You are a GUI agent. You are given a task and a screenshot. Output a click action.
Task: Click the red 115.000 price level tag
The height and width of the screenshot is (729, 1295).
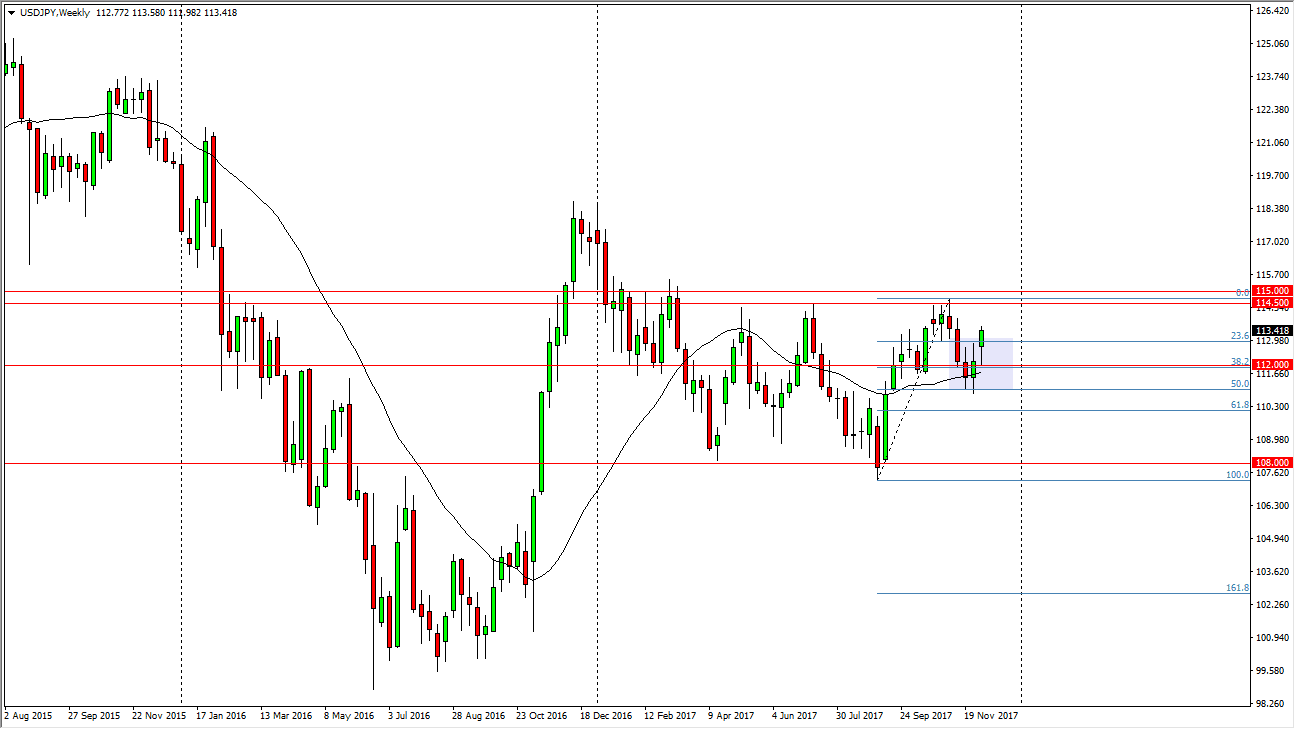1272,291
